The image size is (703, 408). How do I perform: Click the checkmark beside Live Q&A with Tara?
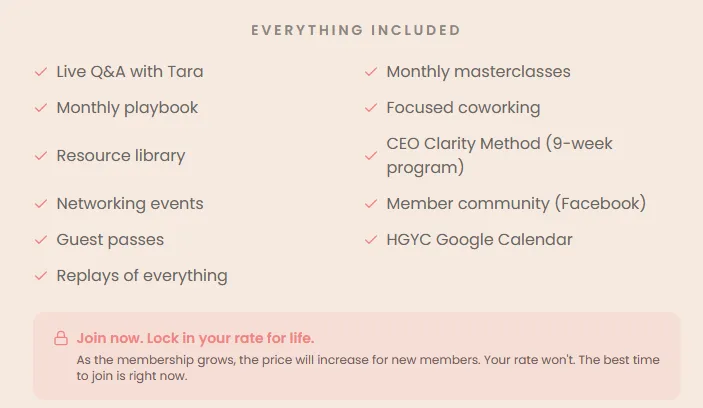(x=41, y=72)
